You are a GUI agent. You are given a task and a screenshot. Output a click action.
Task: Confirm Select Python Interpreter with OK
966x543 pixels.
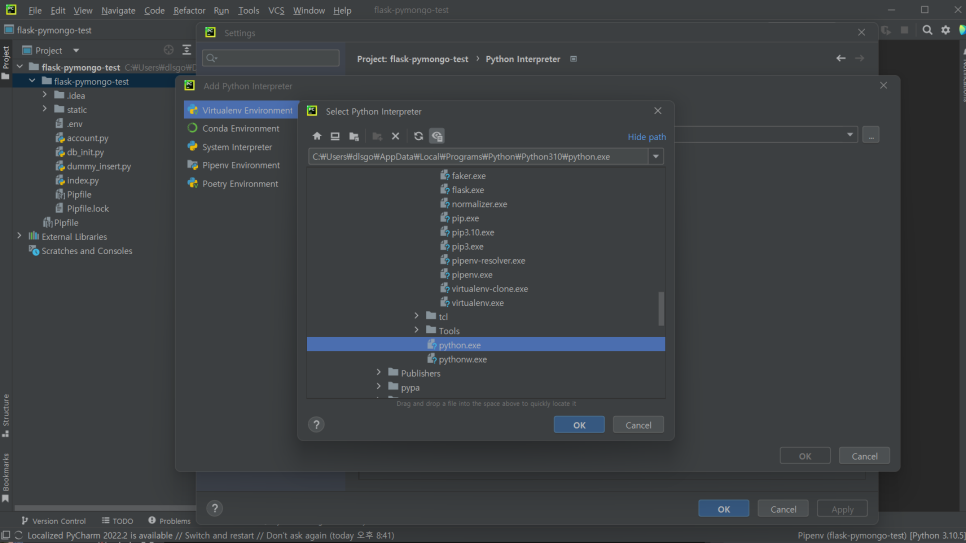point(579,425)
